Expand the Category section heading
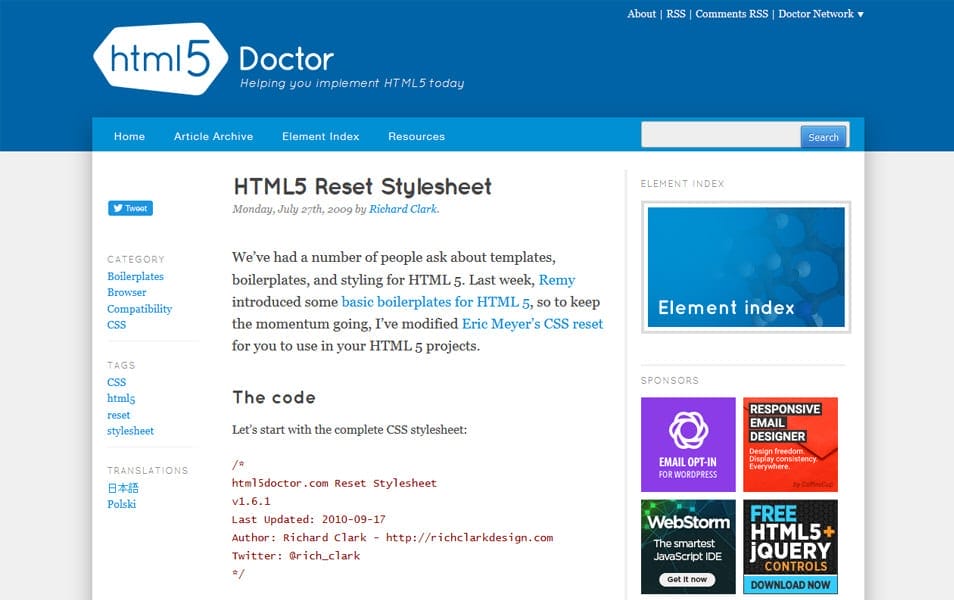954x600 pixels. click(136, 259)
